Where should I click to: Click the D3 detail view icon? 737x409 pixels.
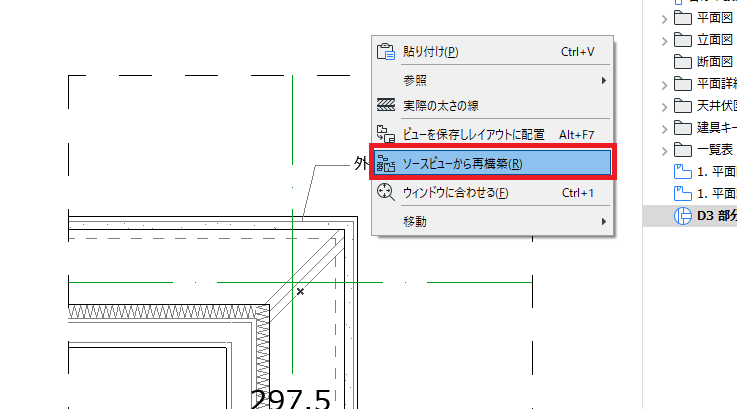point(682,216)
